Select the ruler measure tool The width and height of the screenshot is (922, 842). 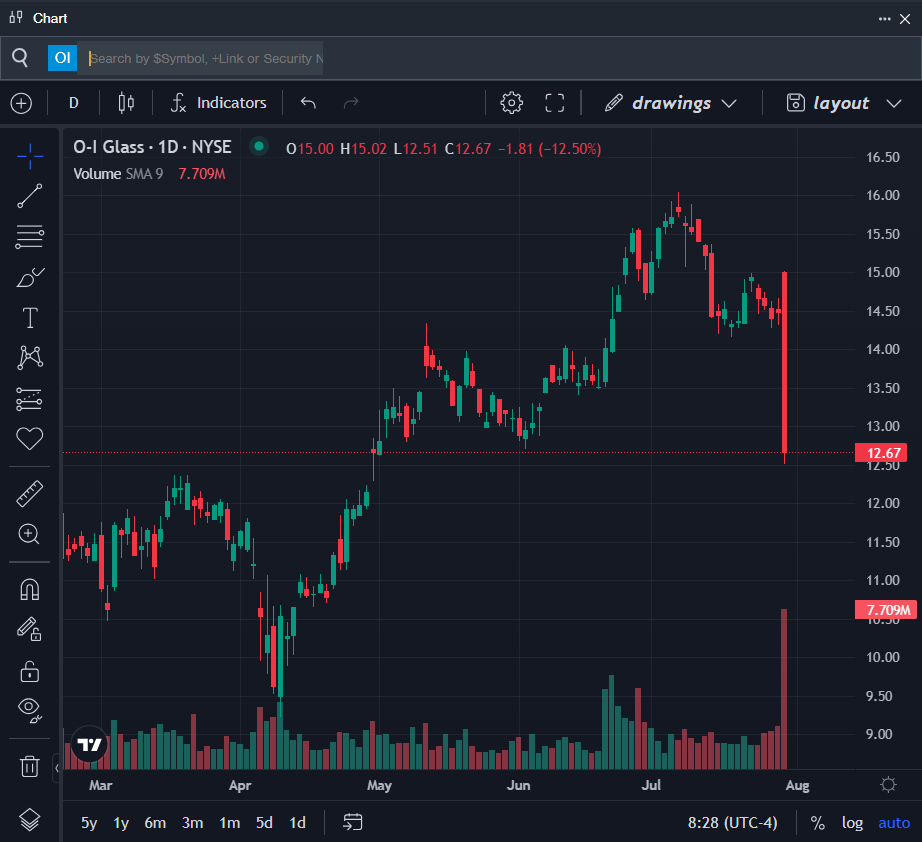pos(29,493)
